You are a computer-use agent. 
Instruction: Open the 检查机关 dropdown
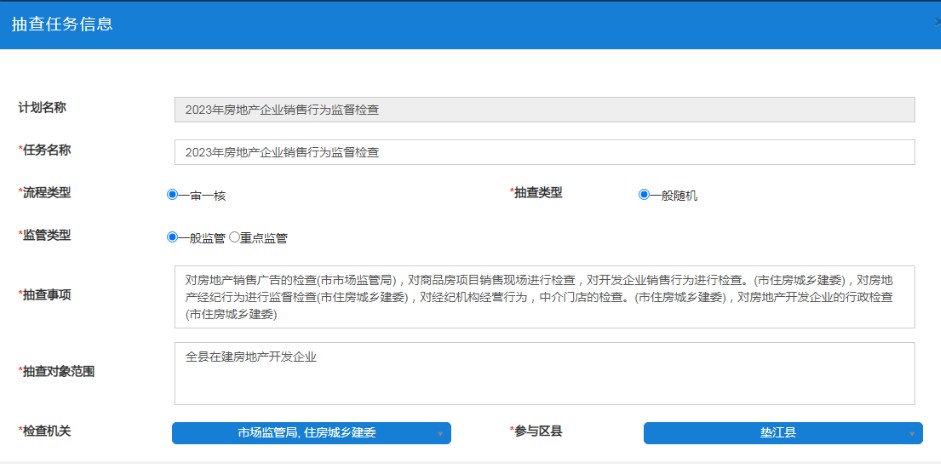311,433
